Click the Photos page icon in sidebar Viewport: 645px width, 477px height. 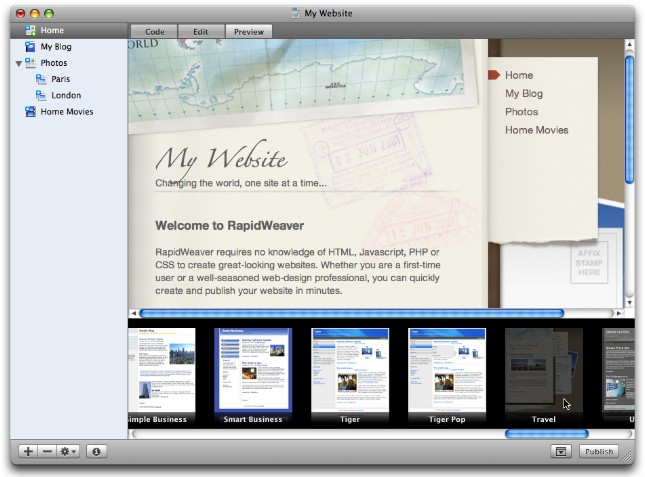30,63
